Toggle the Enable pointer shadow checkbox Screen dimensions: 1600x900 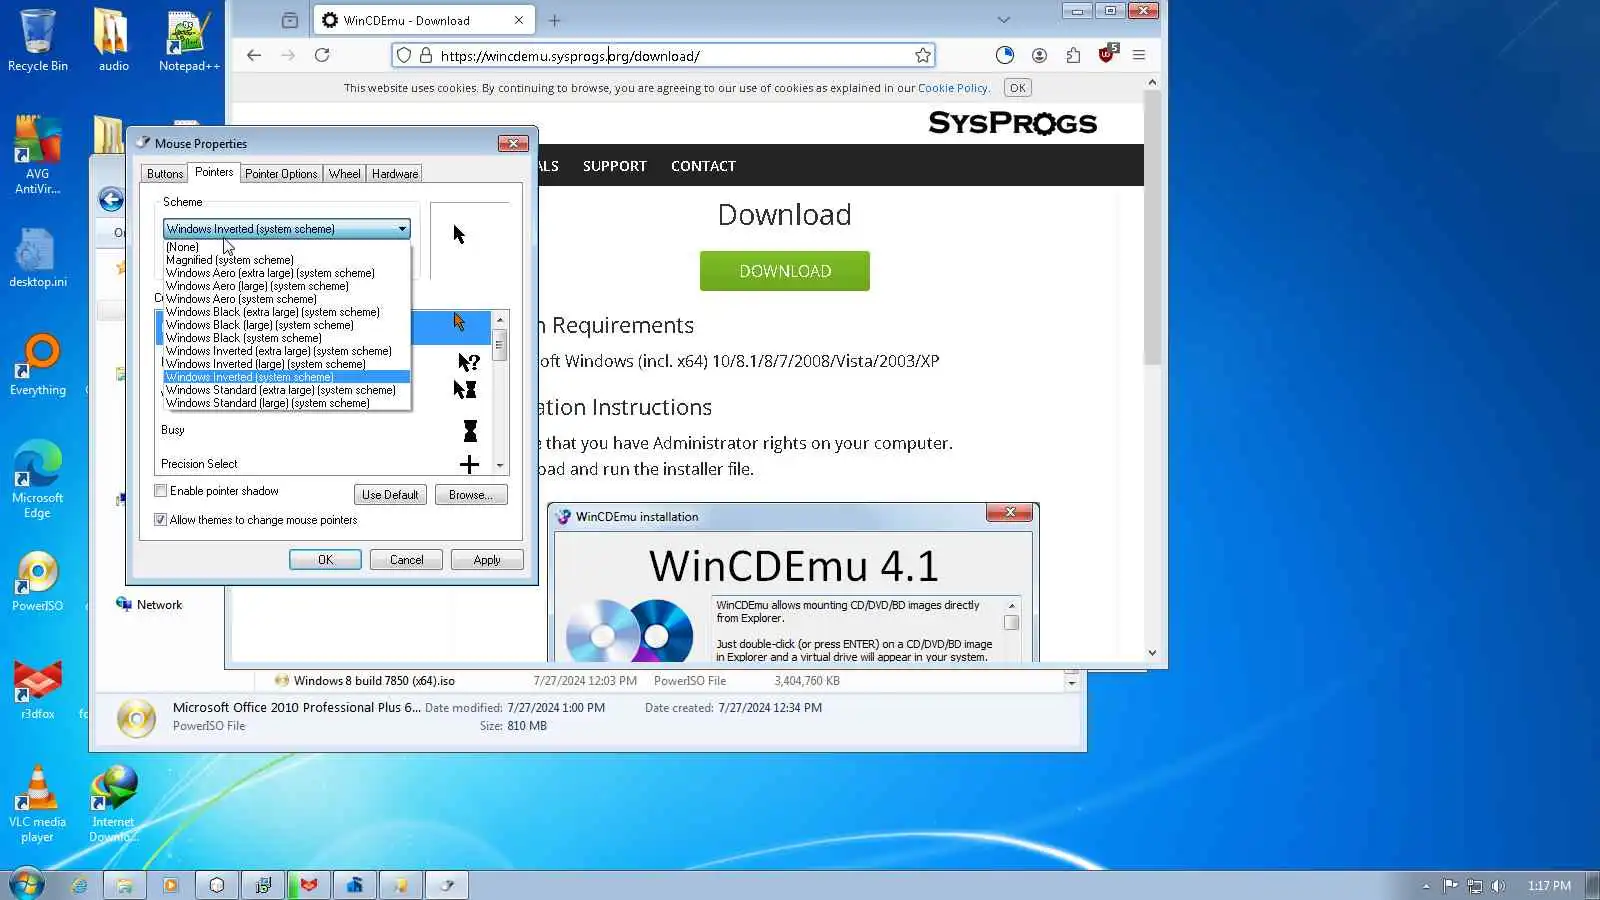pos(160,491)
